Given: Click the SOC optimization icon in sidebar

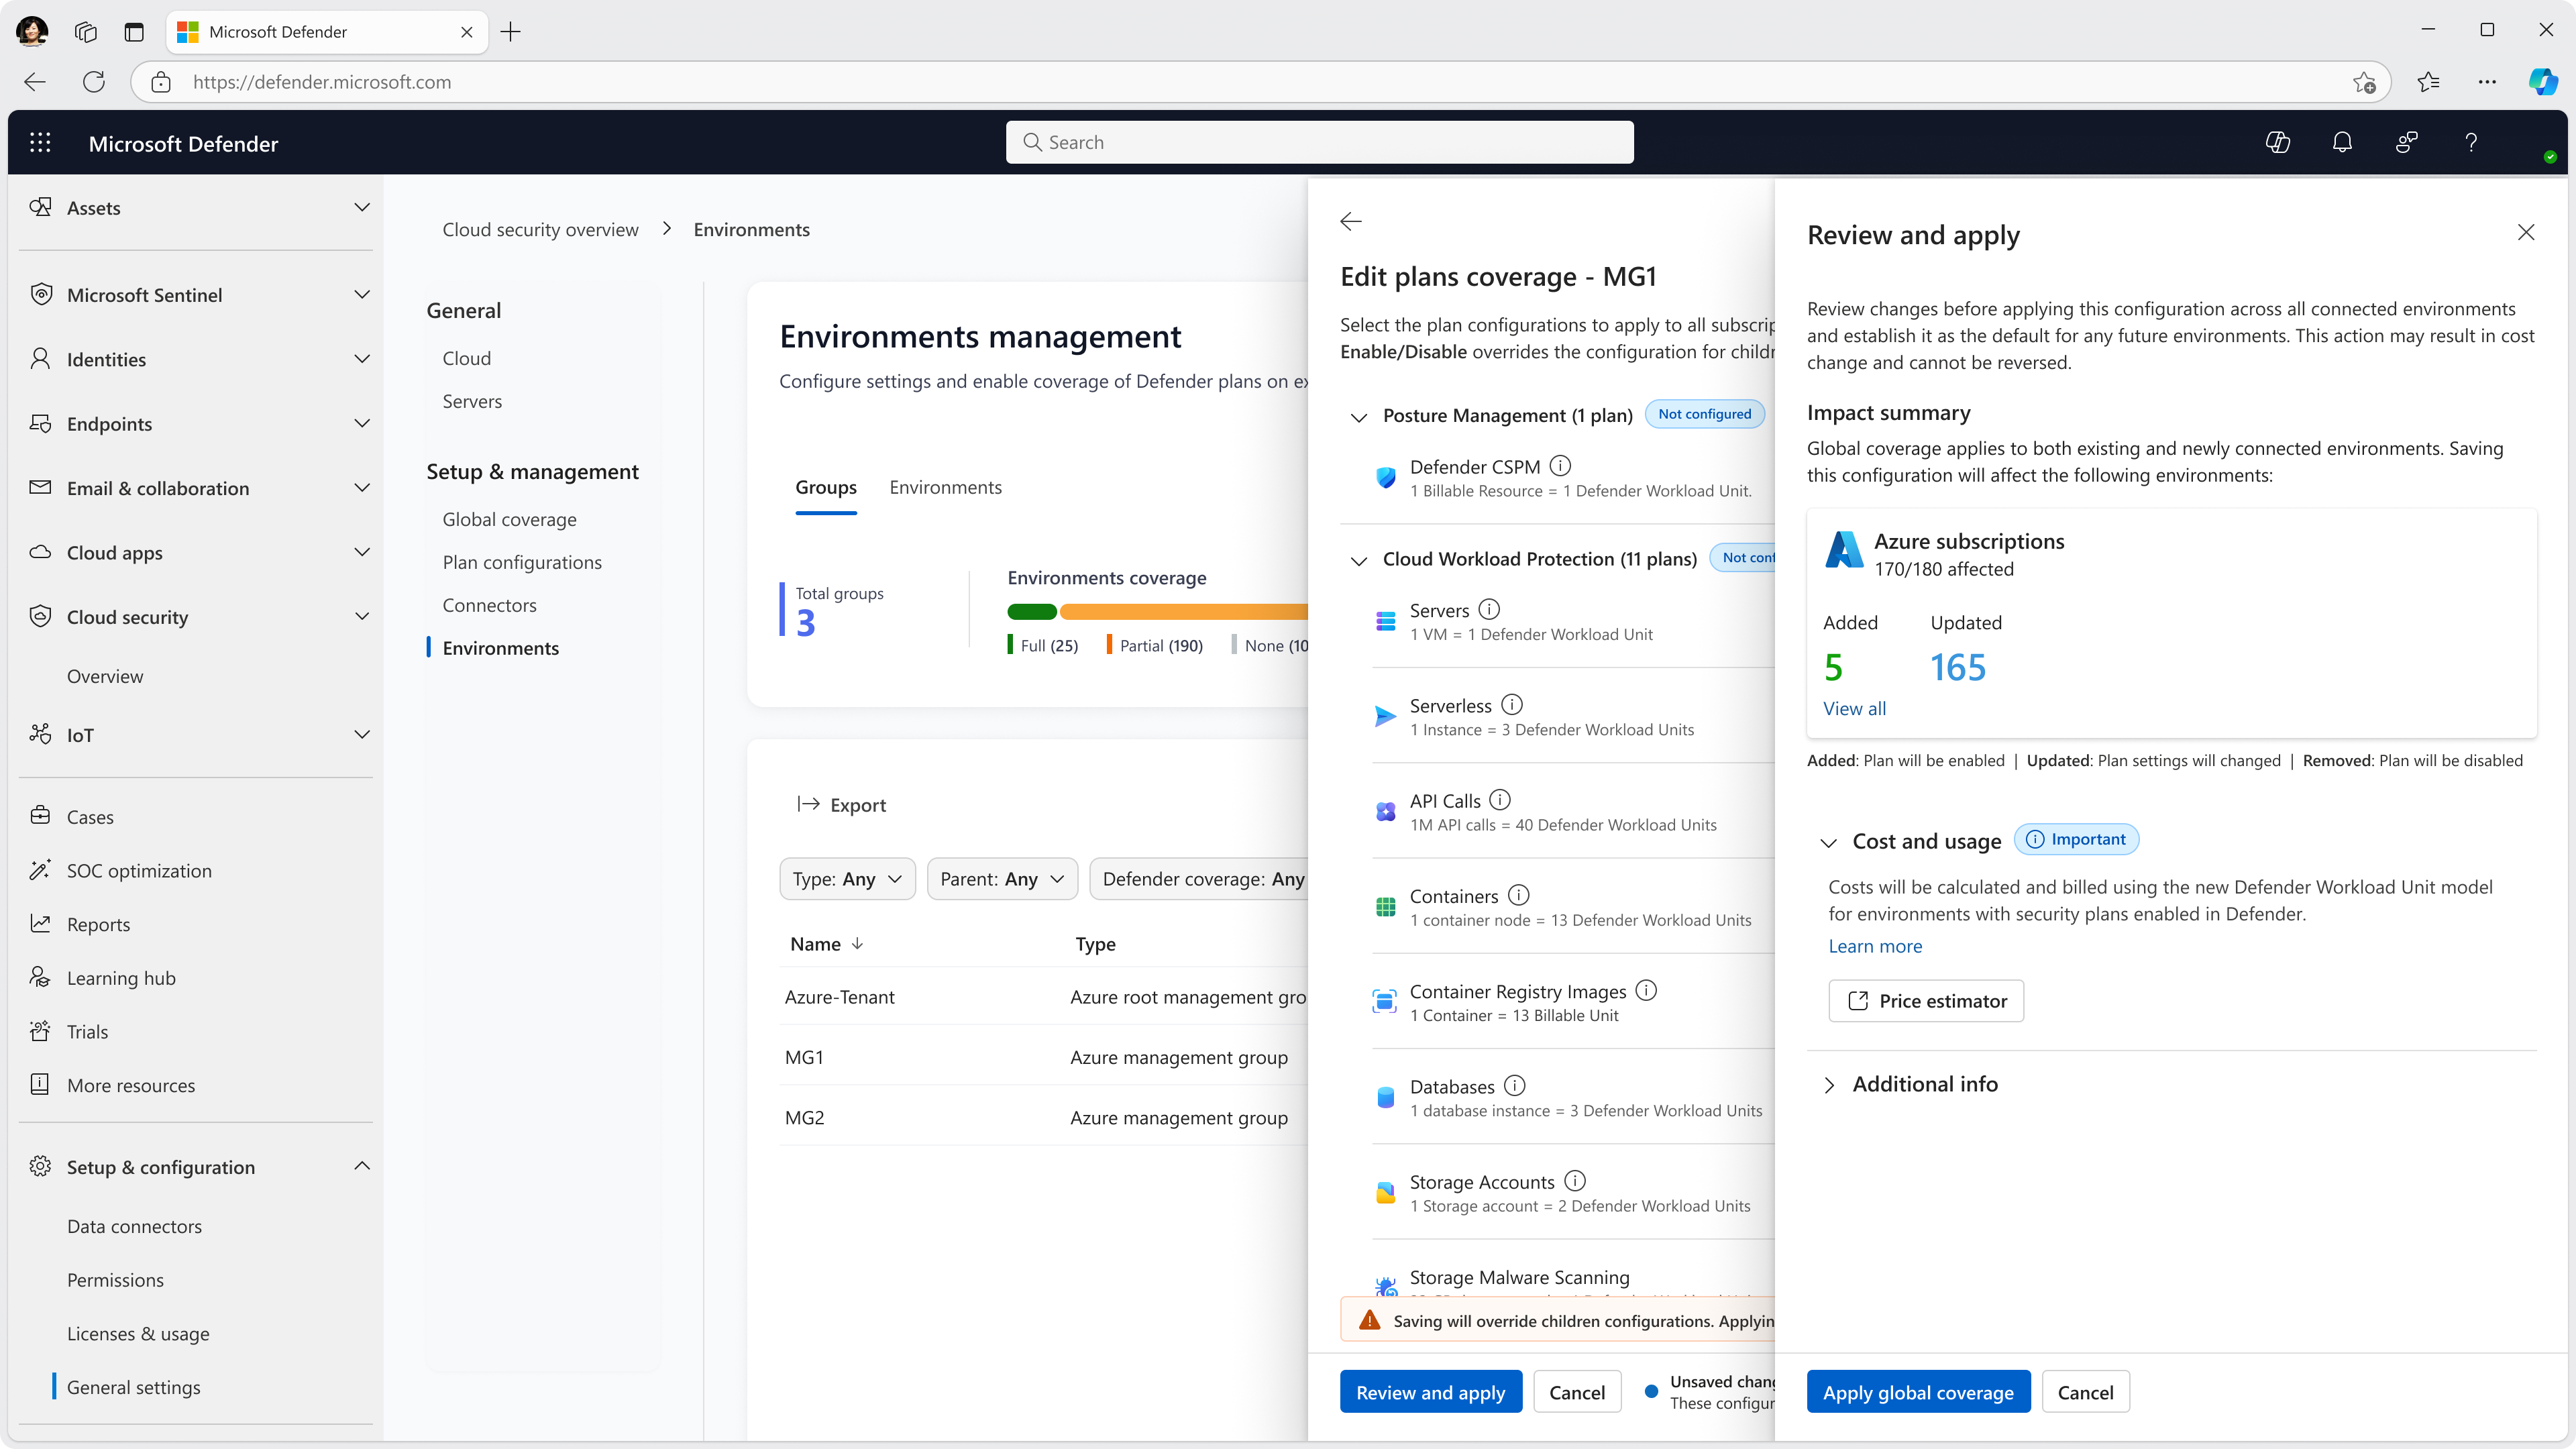Looking at the screenshot, I should [x=40, y=870].
